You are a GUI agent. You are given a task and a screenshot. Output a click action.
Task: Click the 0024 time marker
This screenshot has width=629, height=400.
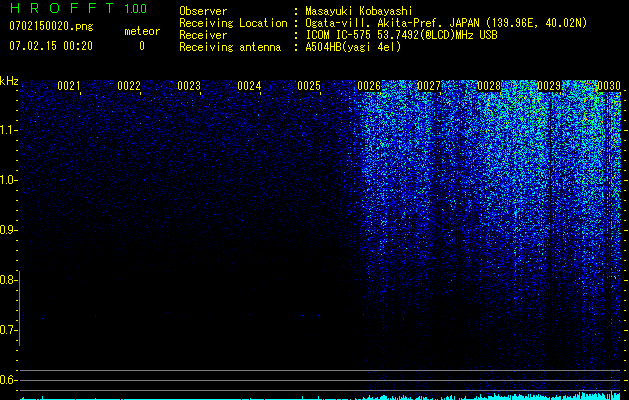pyautogui.click(x=249, y=86)
